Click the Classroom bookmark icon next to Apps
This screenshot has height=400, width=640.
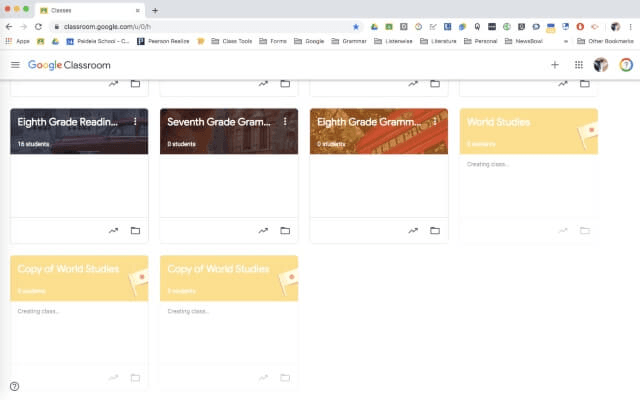40,41
